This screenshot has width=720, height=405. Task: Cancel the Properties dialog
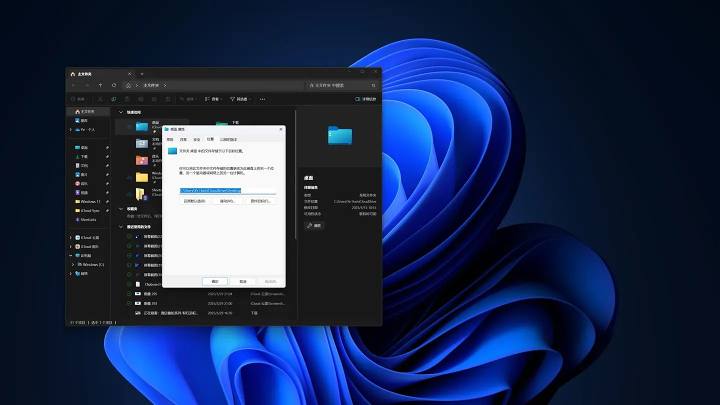click(x=243, y=281)
